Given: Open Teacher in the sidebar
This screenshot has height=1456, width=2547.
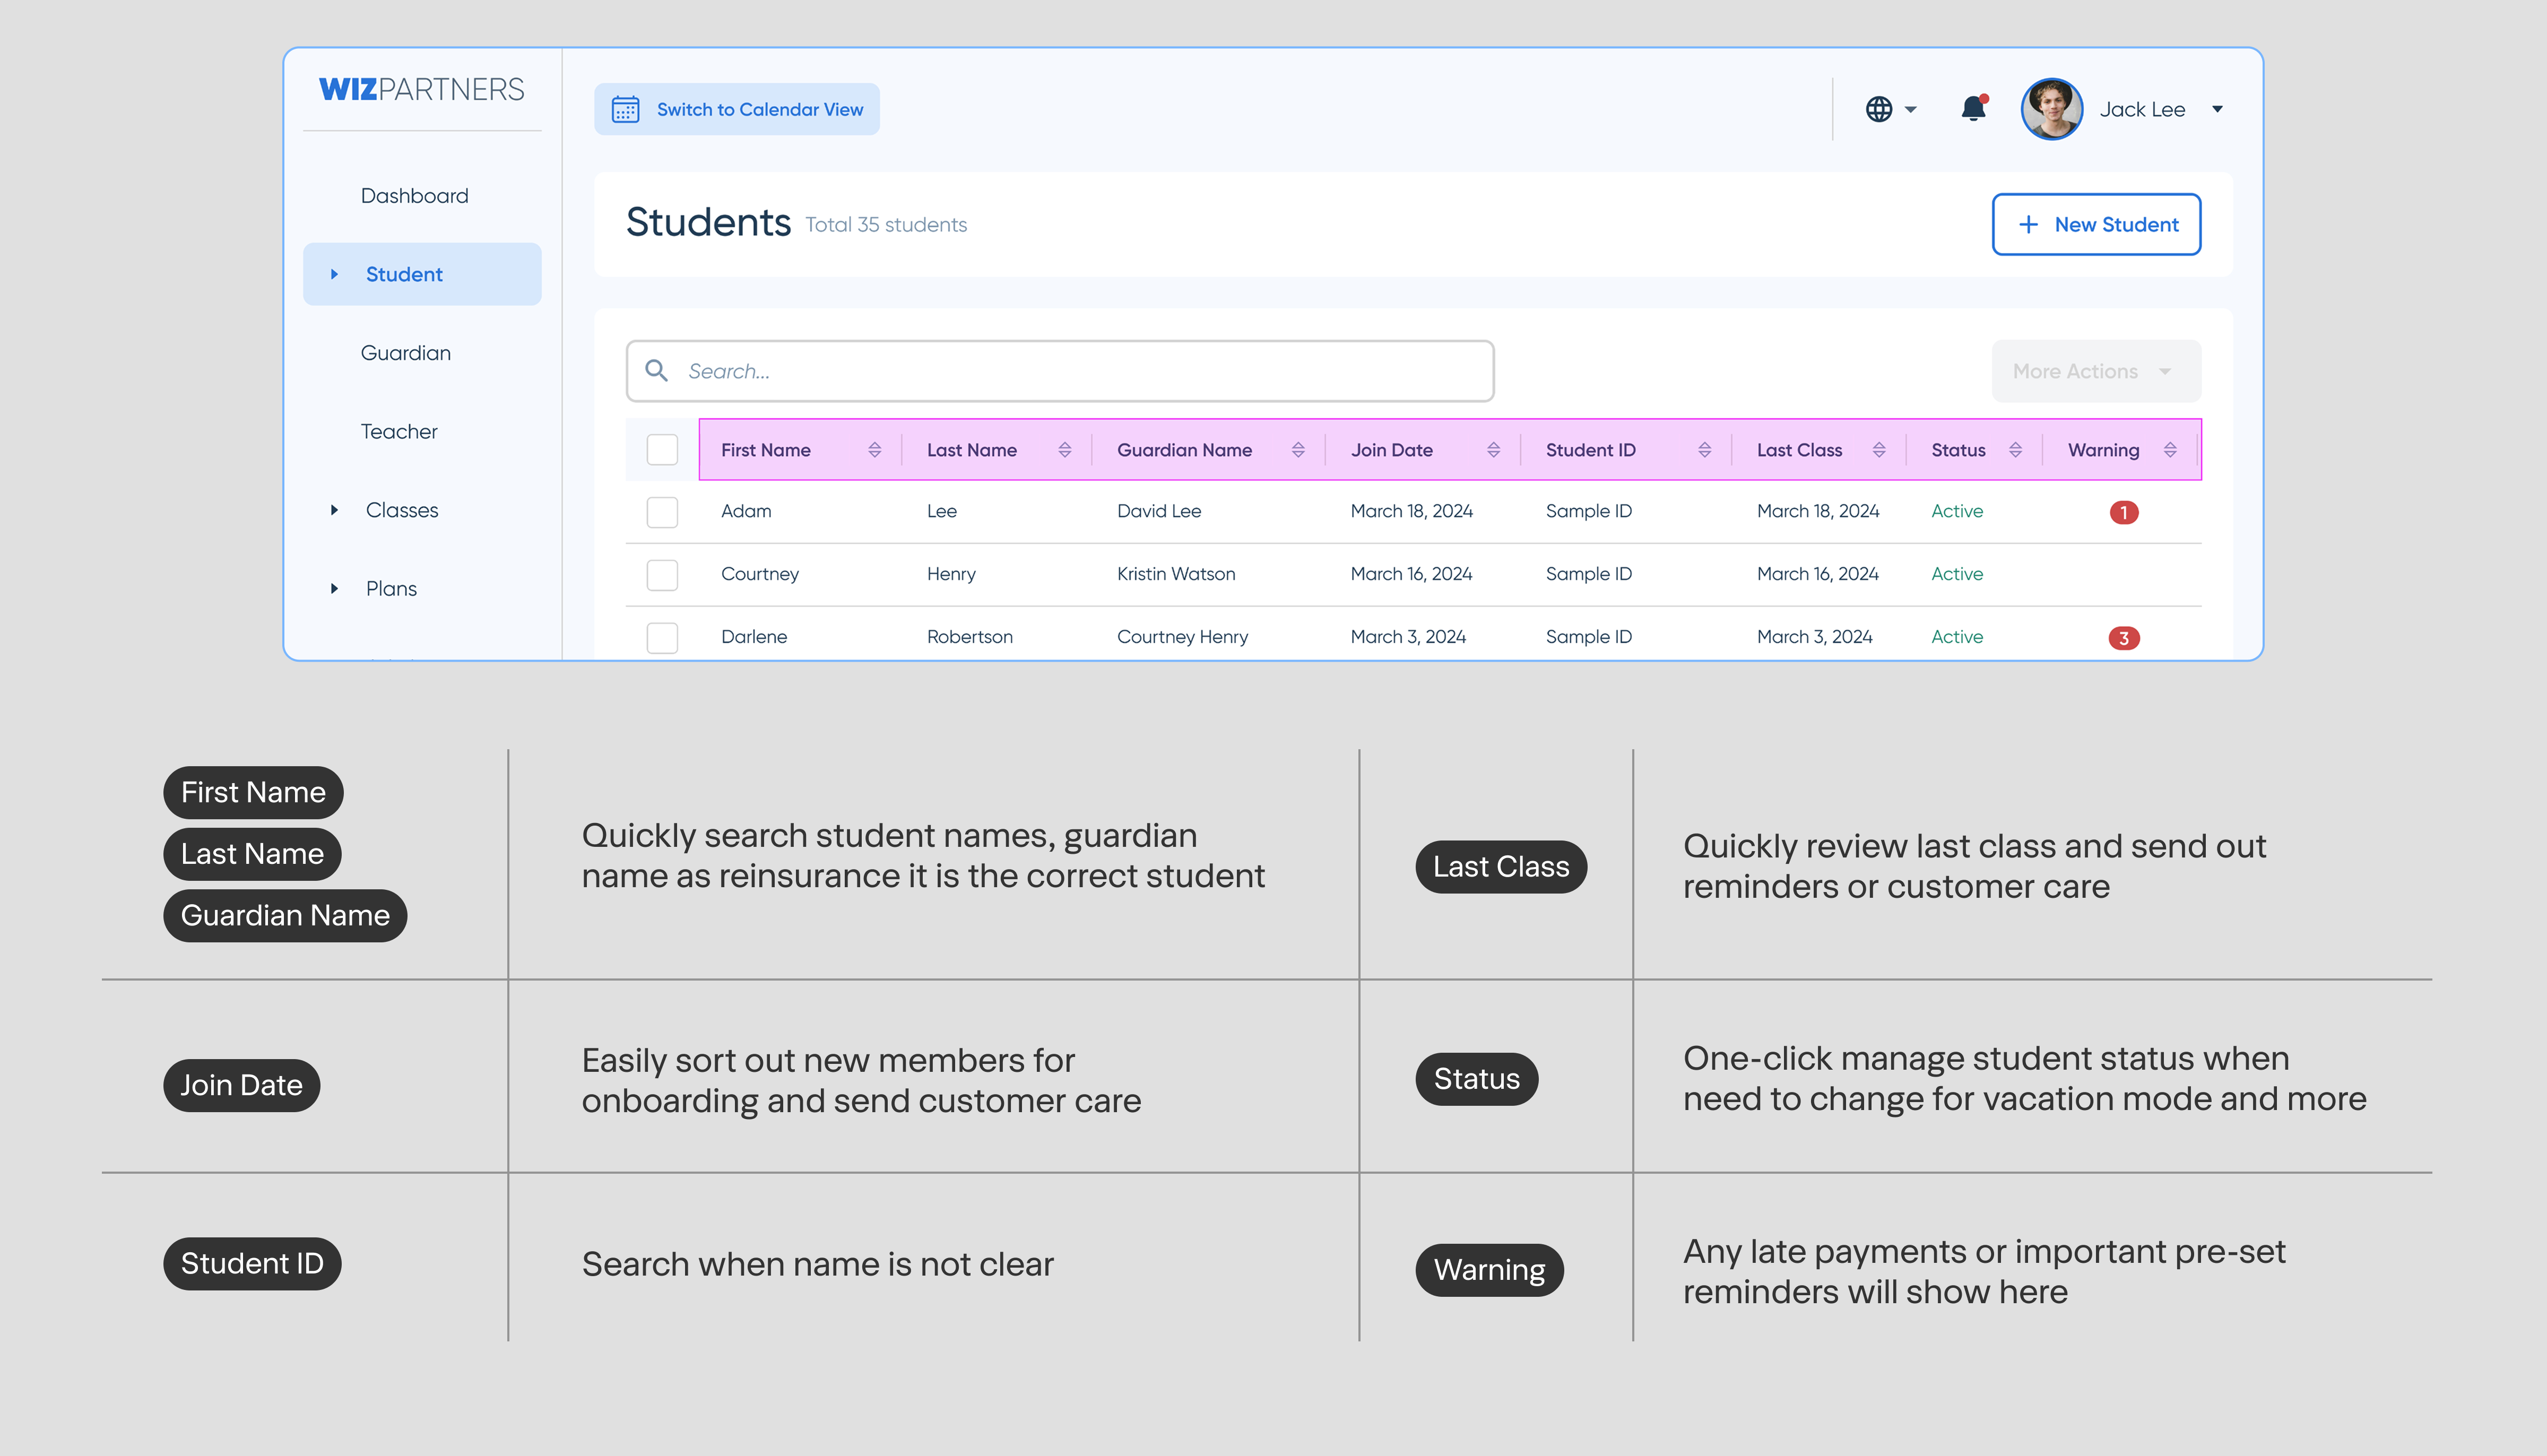Looking at the screenshot, I should tap(399, 431).
